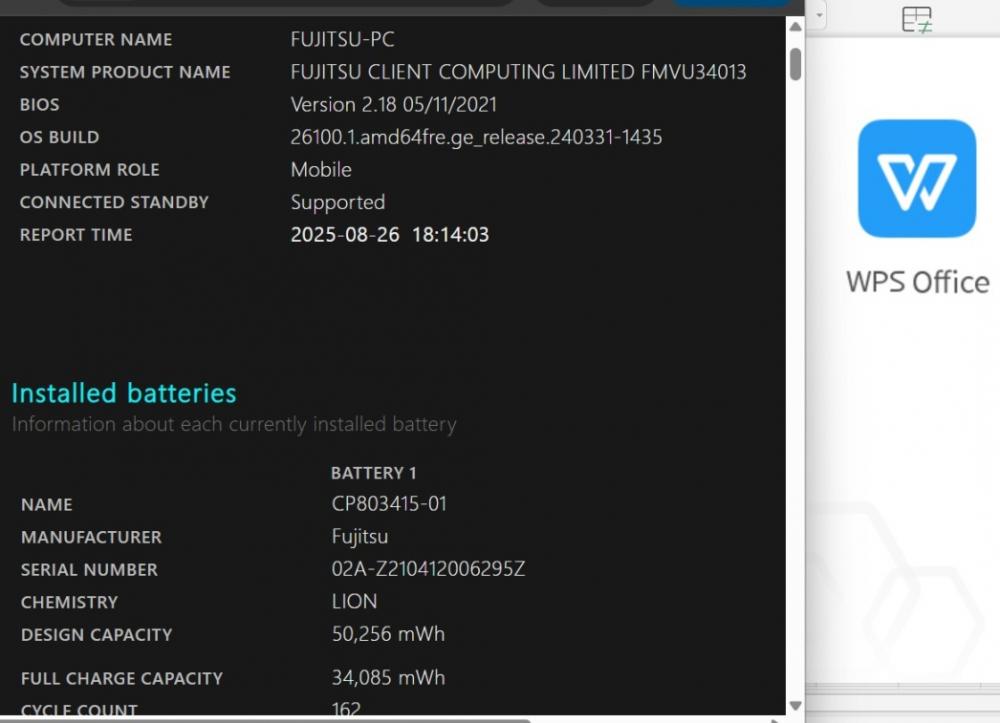Click the 'SYSTEM PRODUCT NAME' label
This screenshot has height=723, width=1000.
click(125, 72)
